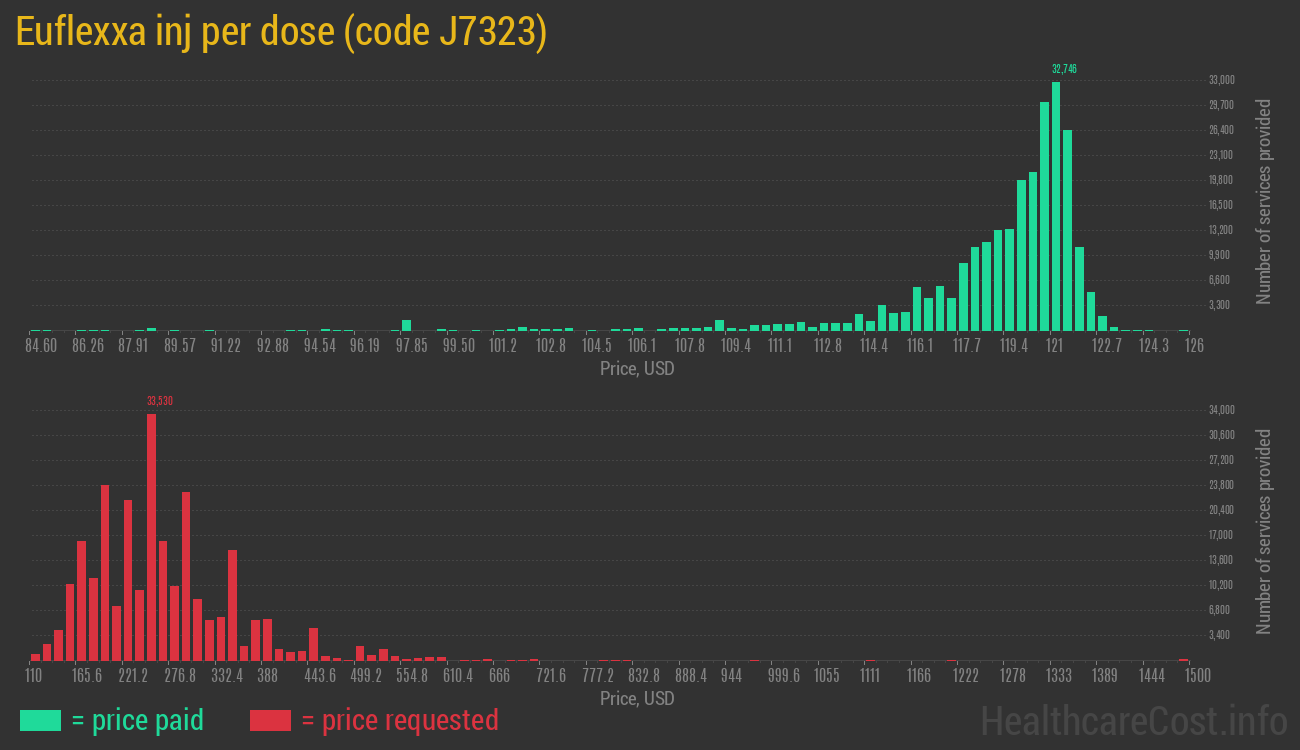Click the 32,746 peak value label
The width and height of the screenshot is (1300, 750).
(x=1064, y=69)
